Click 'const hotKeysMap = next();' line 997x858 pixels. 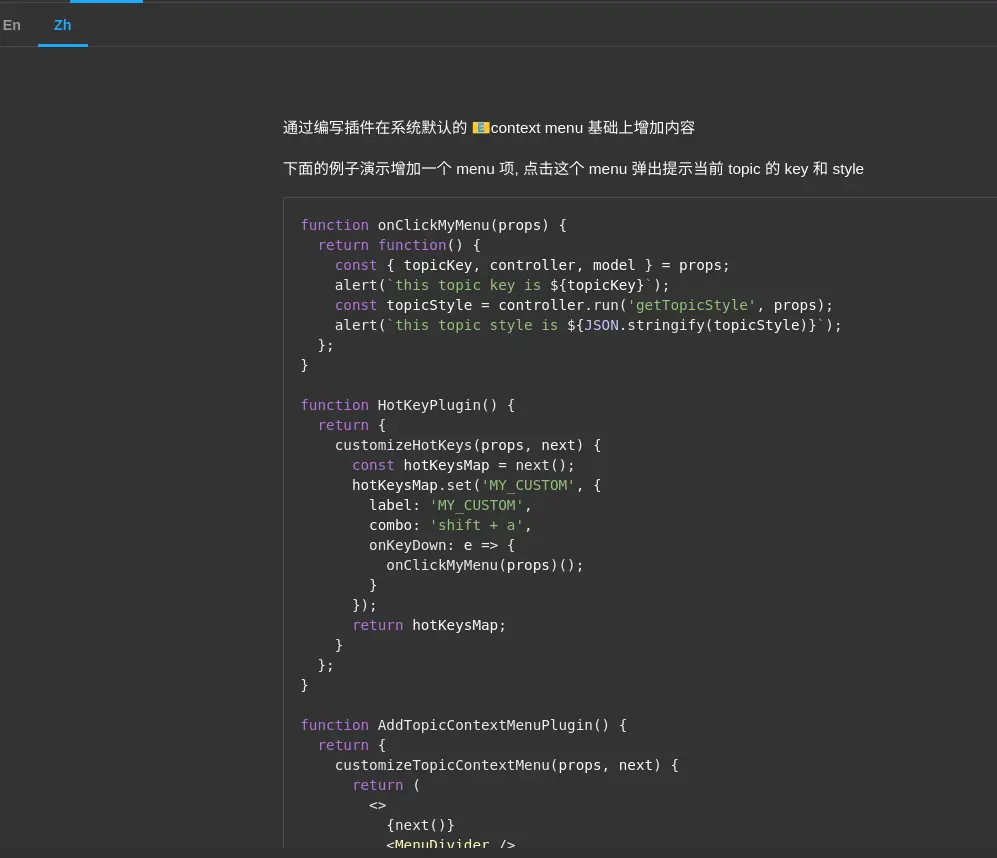(x=464, y=465)
